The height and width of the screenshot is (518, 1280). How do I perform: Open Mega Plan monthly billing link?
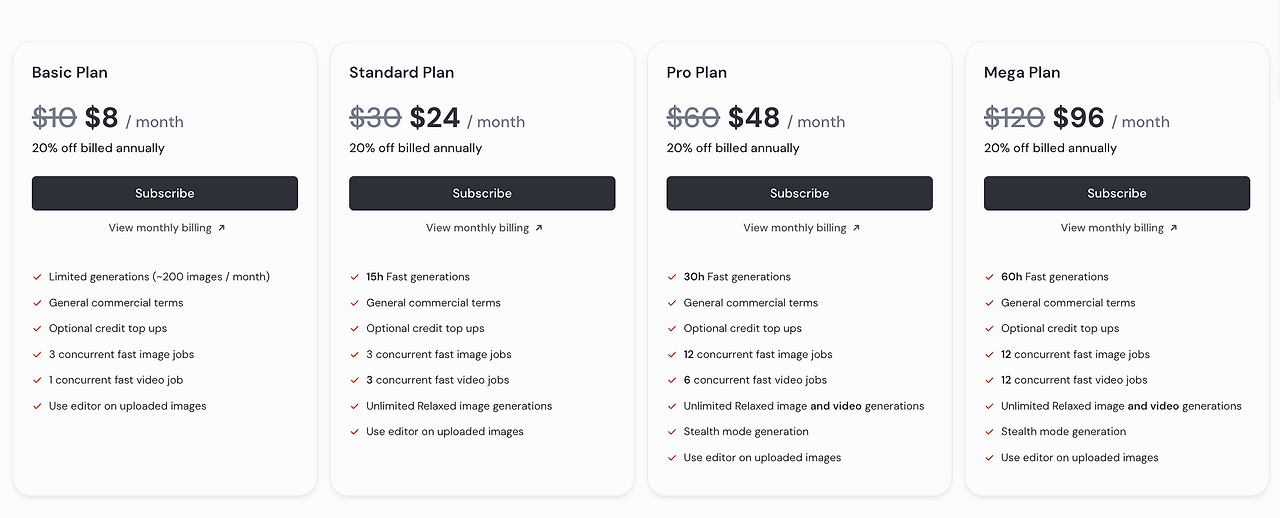pos(1112,228)
